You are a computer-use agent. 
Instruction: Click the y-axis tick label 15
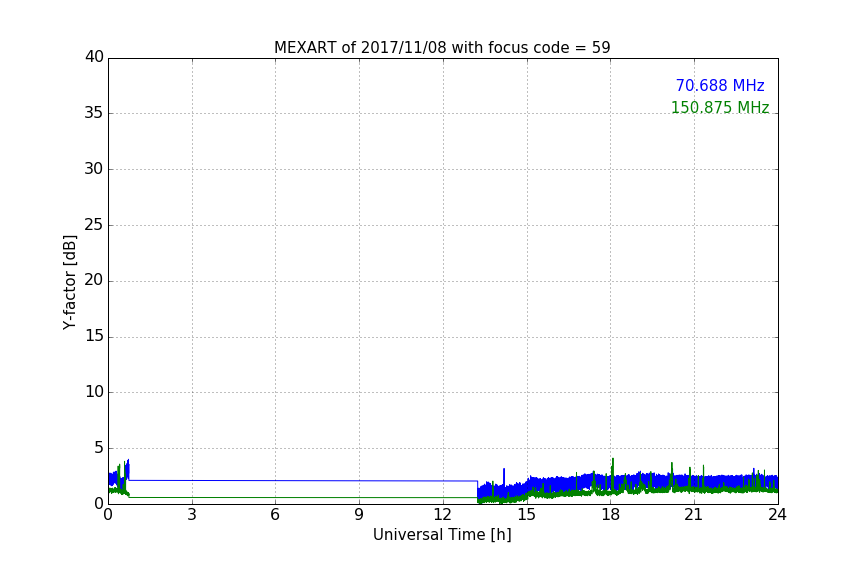click(x=94, y=336)
